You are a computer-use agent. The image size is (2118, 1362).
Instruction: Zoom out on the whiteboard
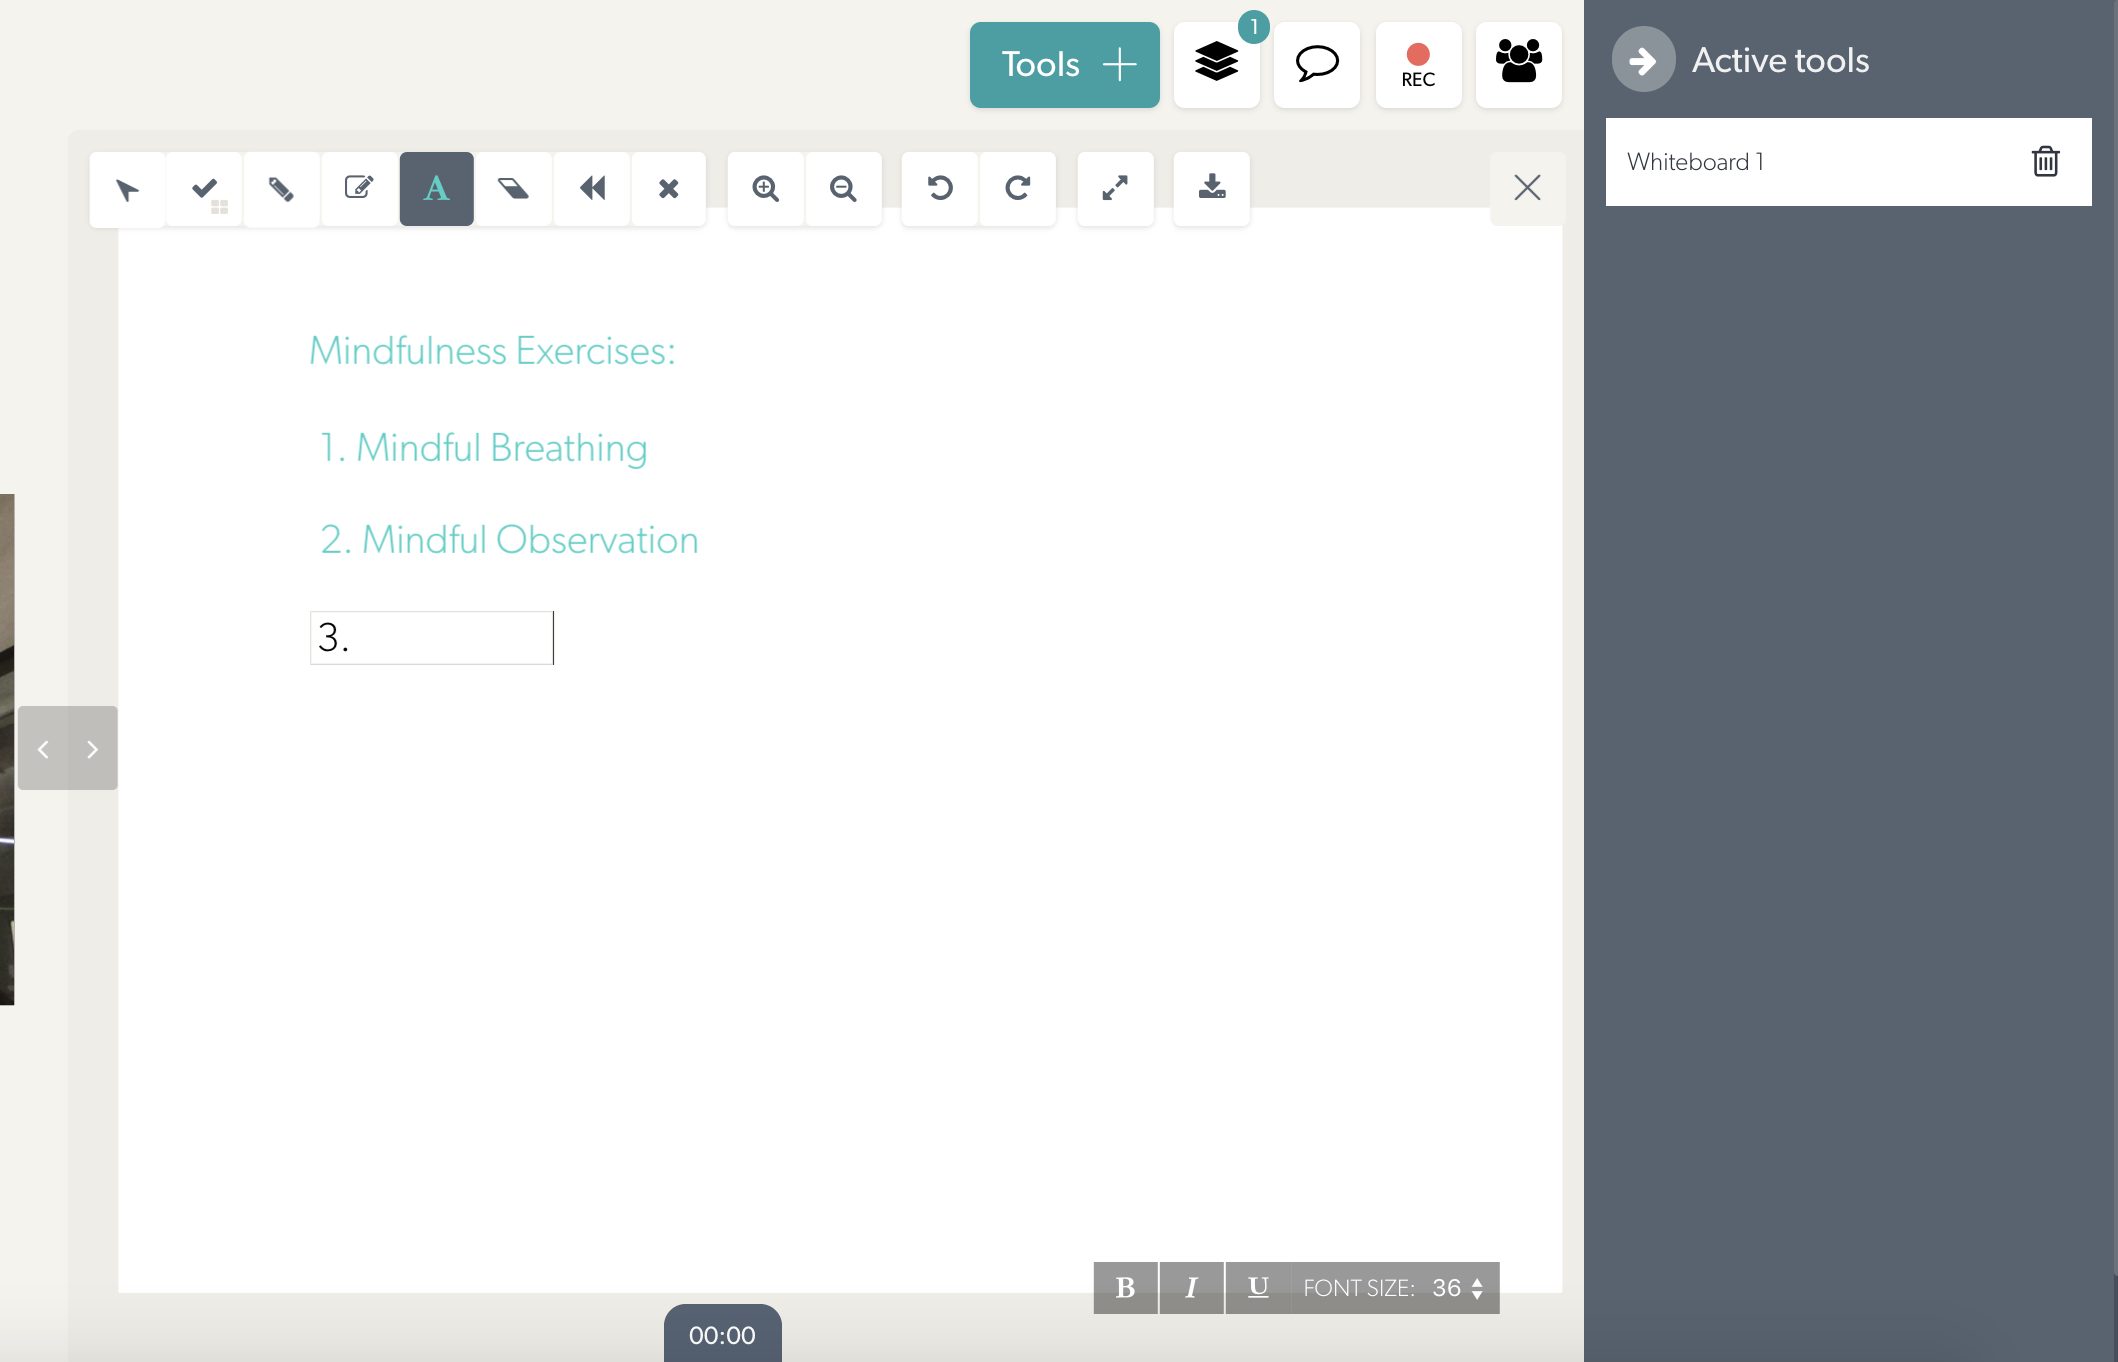(844, 189)
